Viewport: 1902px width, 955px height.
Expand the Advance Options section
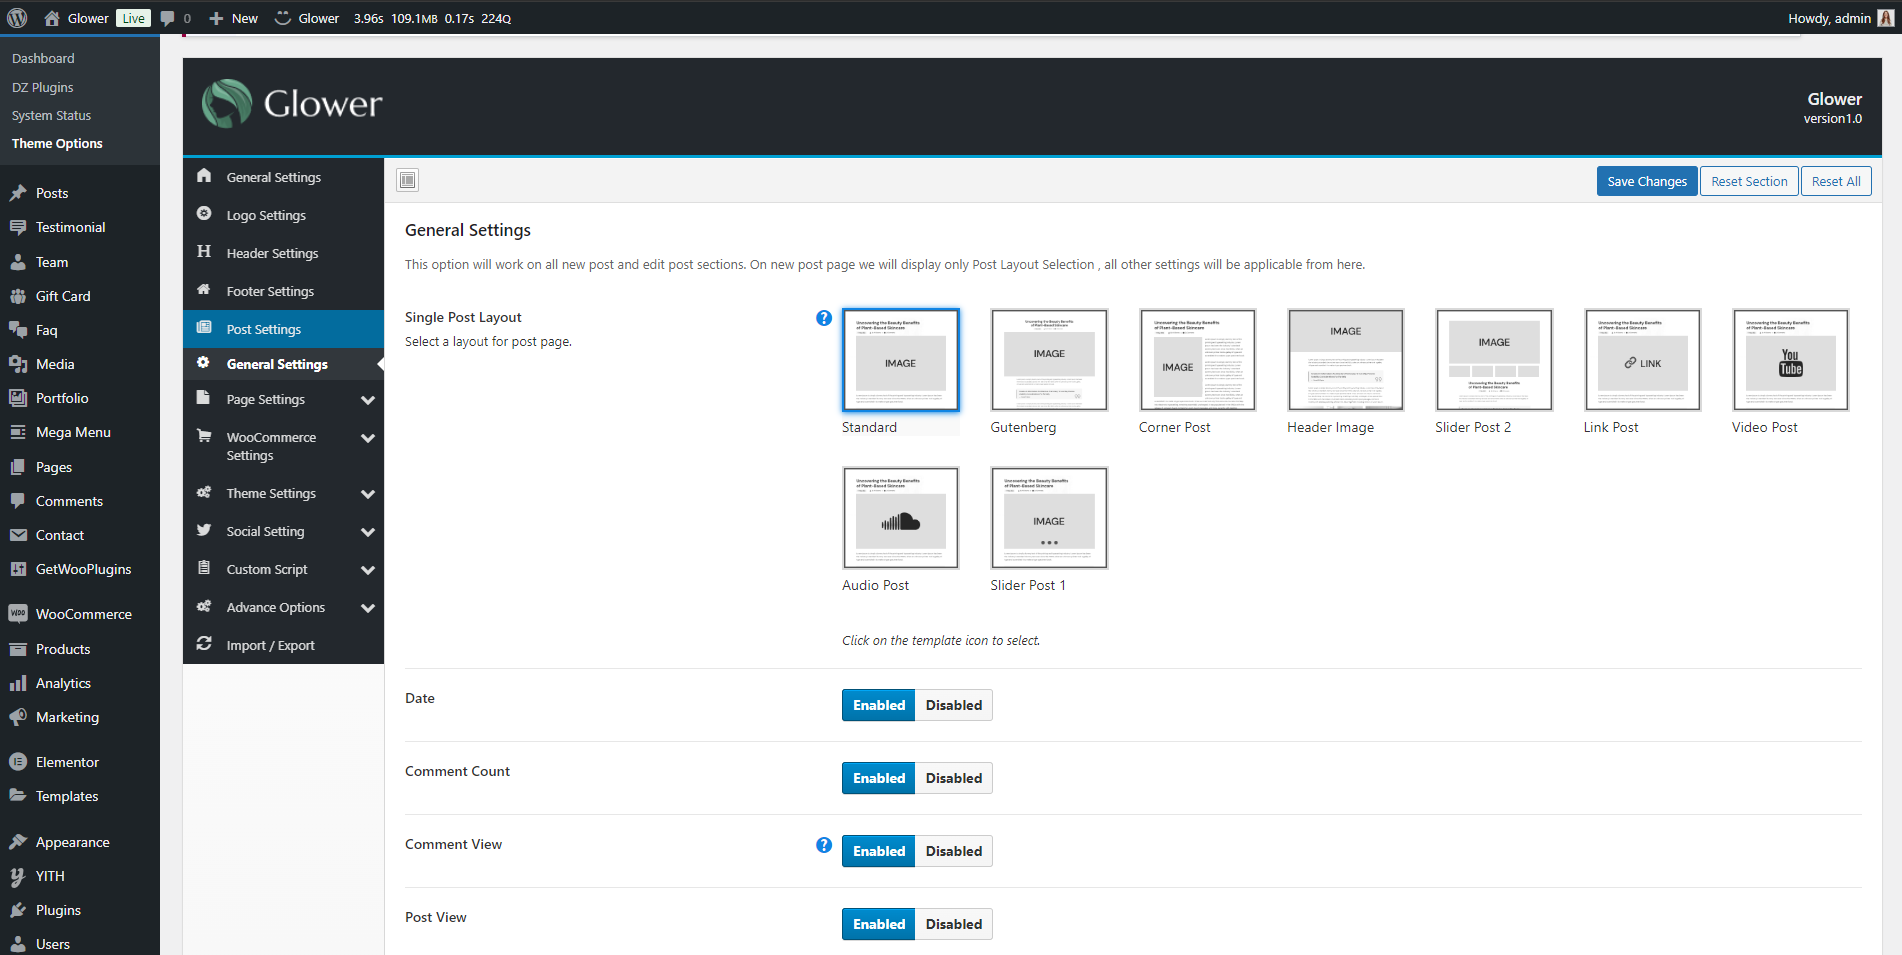coord(368,608)
